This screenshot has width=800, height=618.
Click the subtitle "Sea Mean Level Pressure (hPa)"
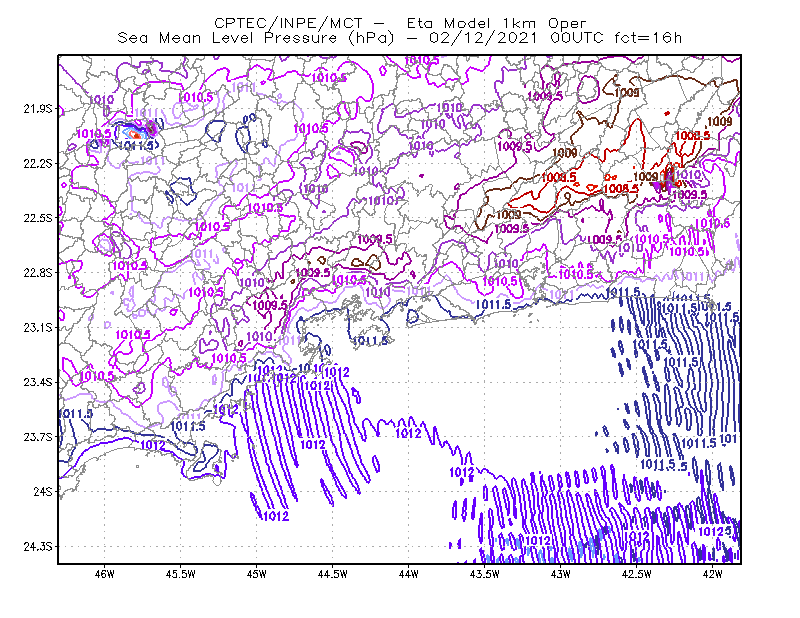256,38
